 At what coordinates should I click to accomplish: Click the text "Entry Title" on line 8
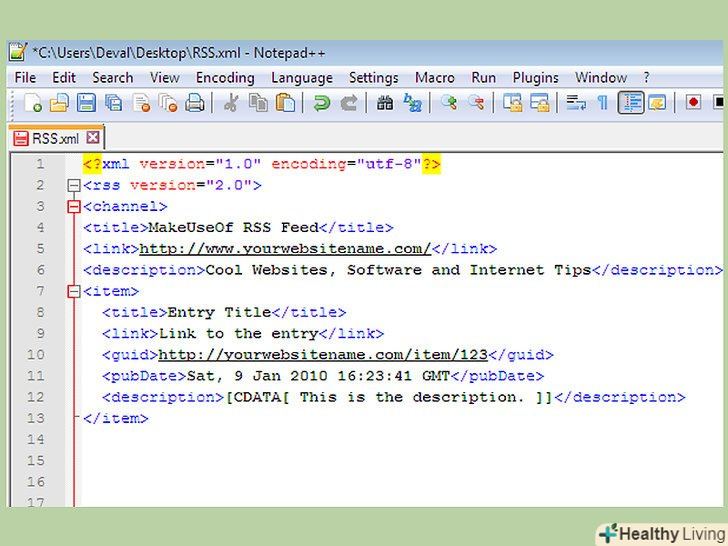(x=219, y=312)
